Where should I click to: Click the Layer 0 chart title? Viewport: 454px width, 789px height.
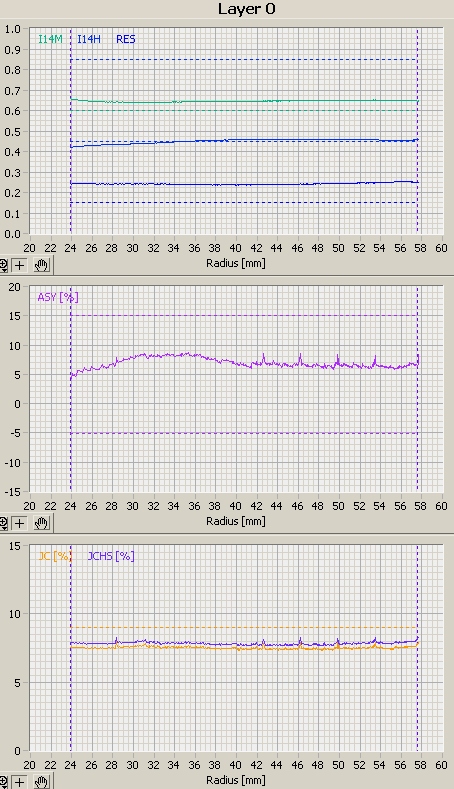(x=247, y=9)
